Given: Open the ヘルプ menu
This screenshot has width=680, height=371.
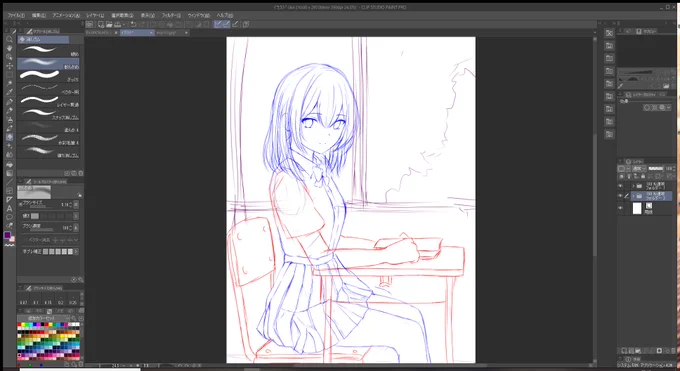Looking at the screenshot, I should pyautogui.click(x=225, y=15).
